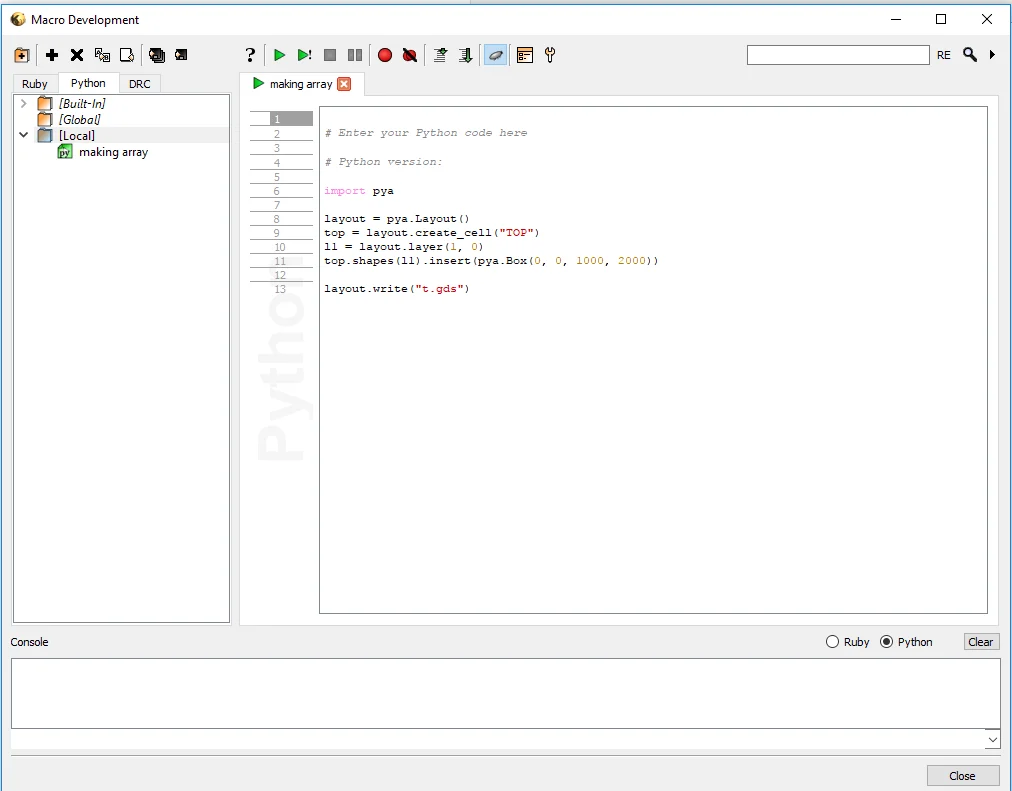Close the making array tab

point(344,84)
